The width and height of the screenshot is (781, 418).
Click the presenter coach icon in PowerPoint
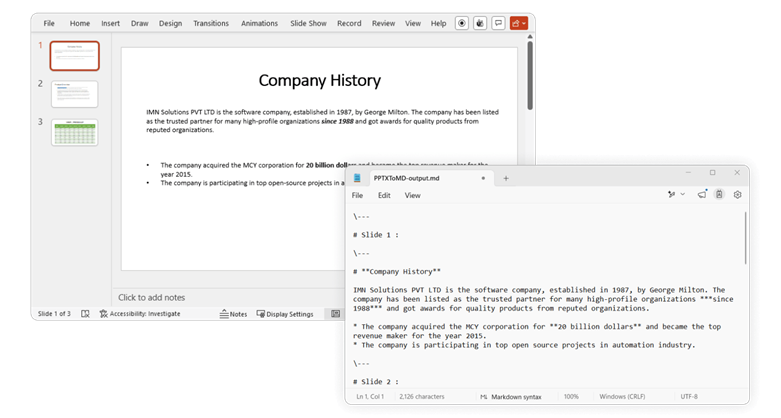tap(480, 23)
